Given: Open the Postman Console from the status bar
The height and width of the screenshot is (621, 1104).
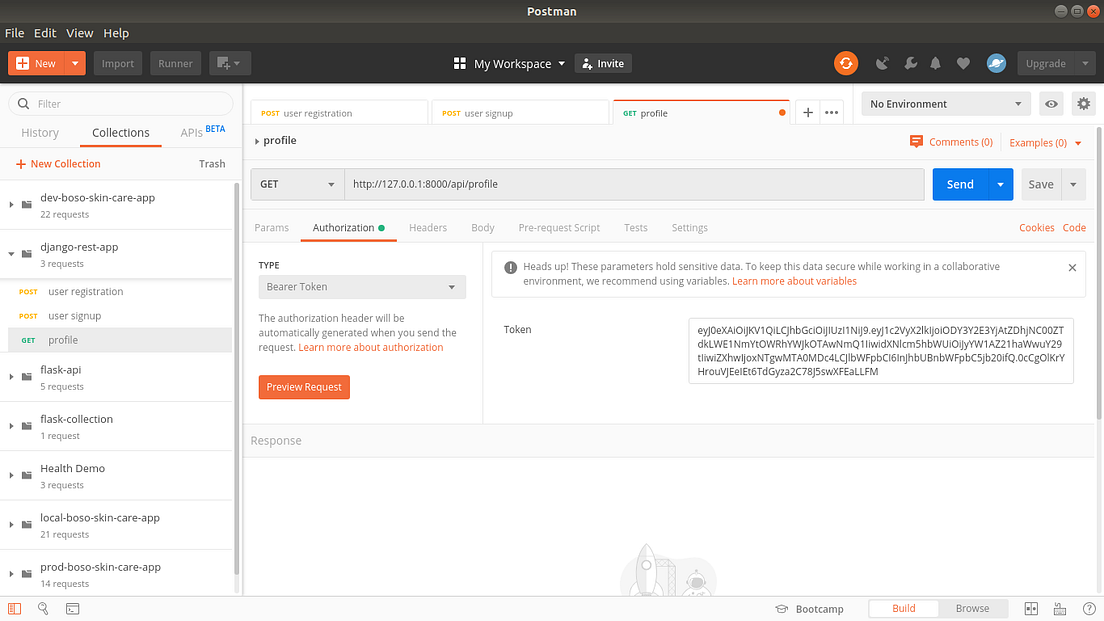Looking at the screenshot, I should [x=72, y=608].
